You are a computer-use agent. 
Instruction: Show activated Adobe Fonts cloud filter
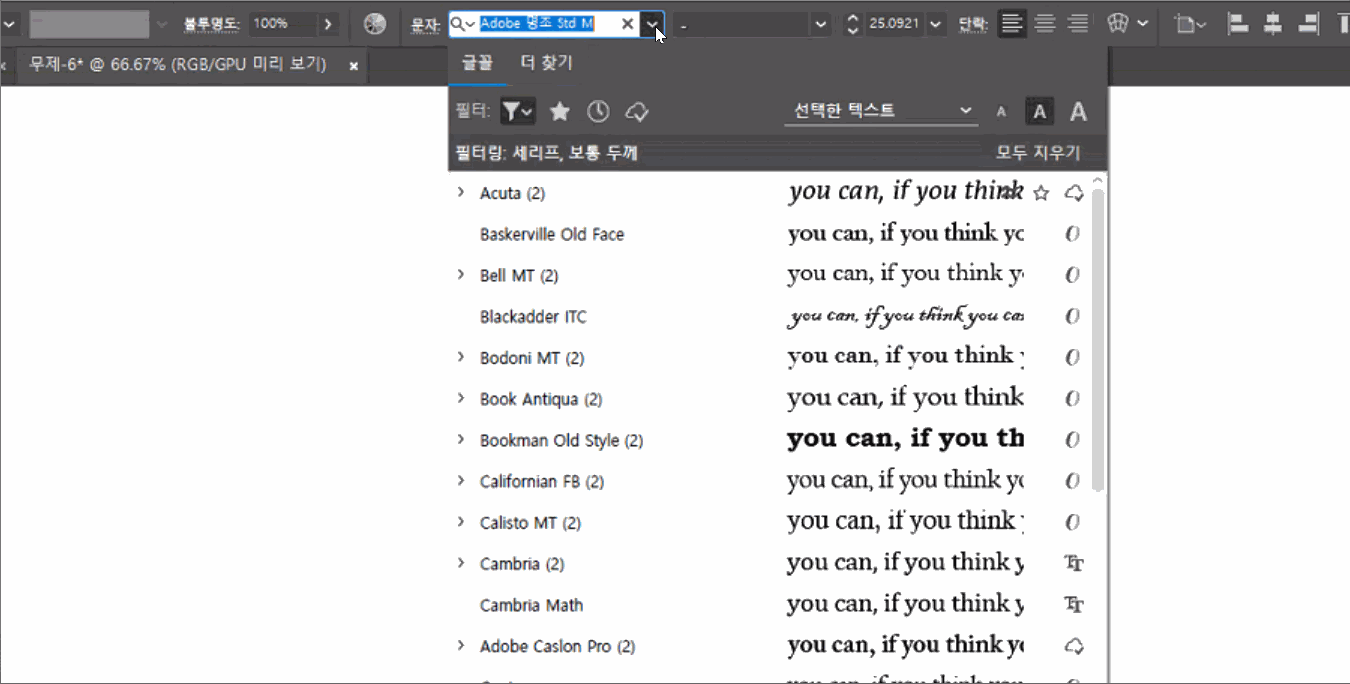pyautogui.click(x=637, y=112)
